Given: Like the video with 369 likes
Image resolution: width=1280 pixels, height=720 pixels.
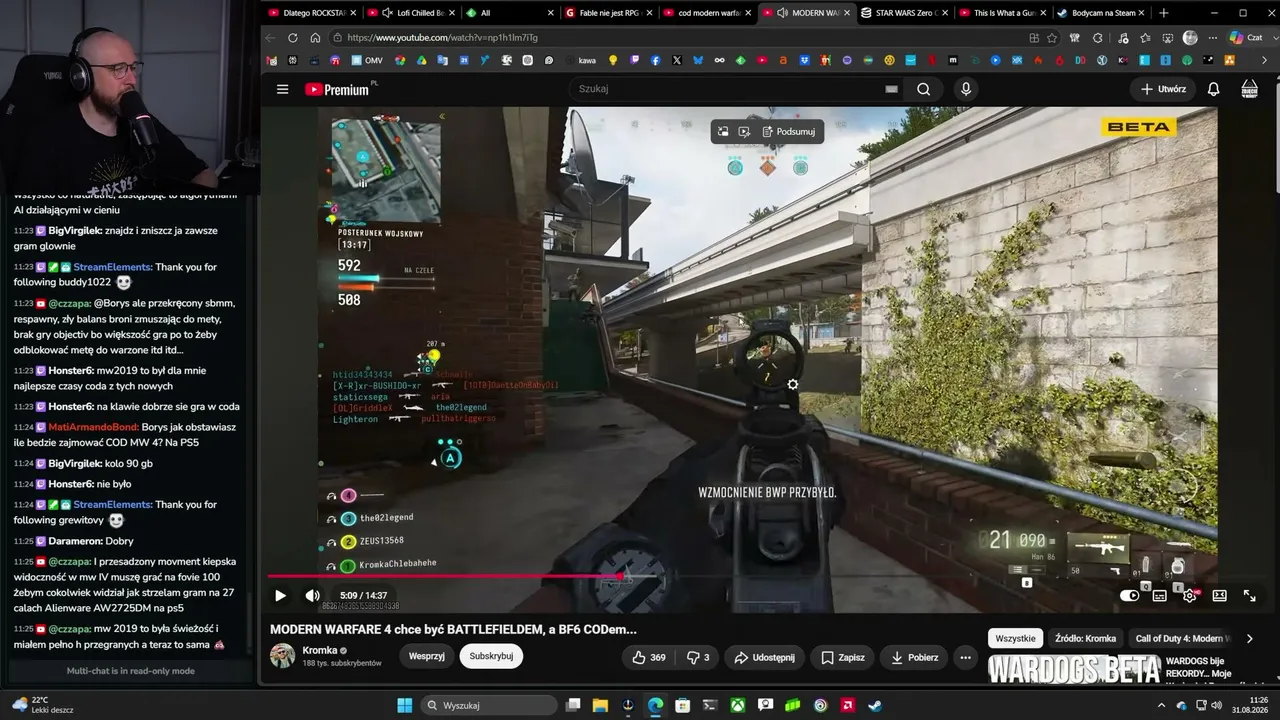Looking at the screenshot, I should coord(648,657).
